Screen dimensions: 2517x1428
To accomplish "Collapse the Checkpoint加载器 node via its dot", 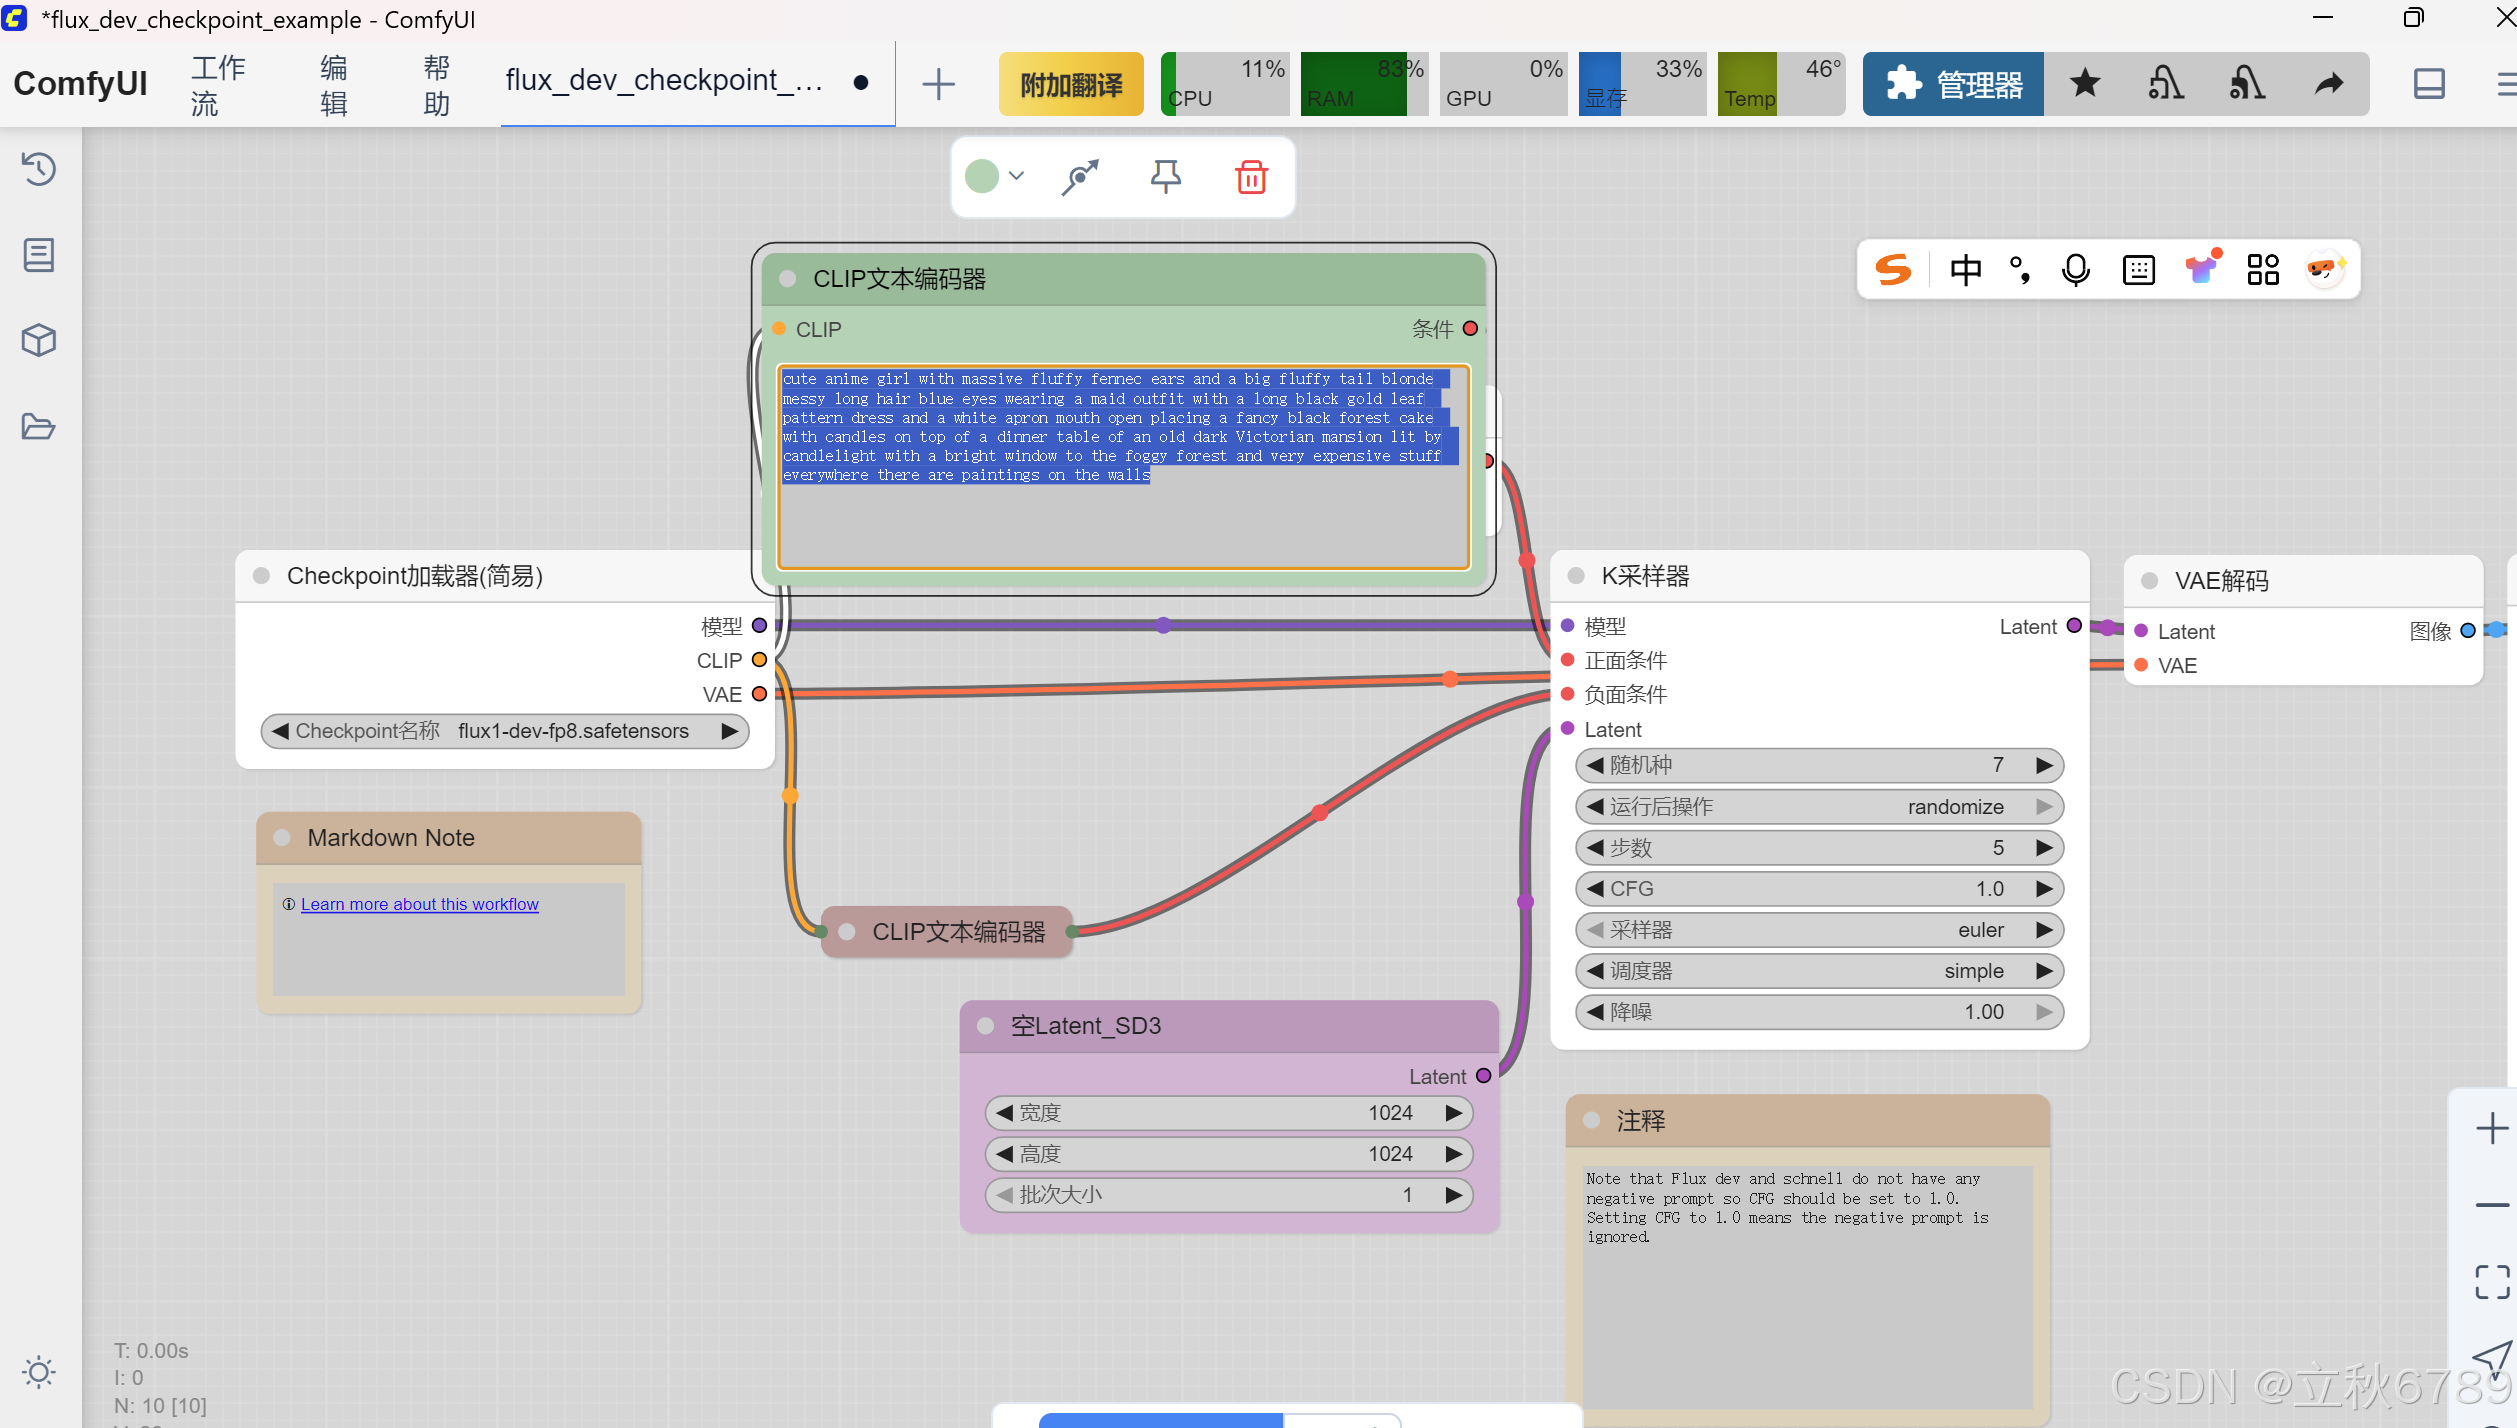I will (262, 576).
